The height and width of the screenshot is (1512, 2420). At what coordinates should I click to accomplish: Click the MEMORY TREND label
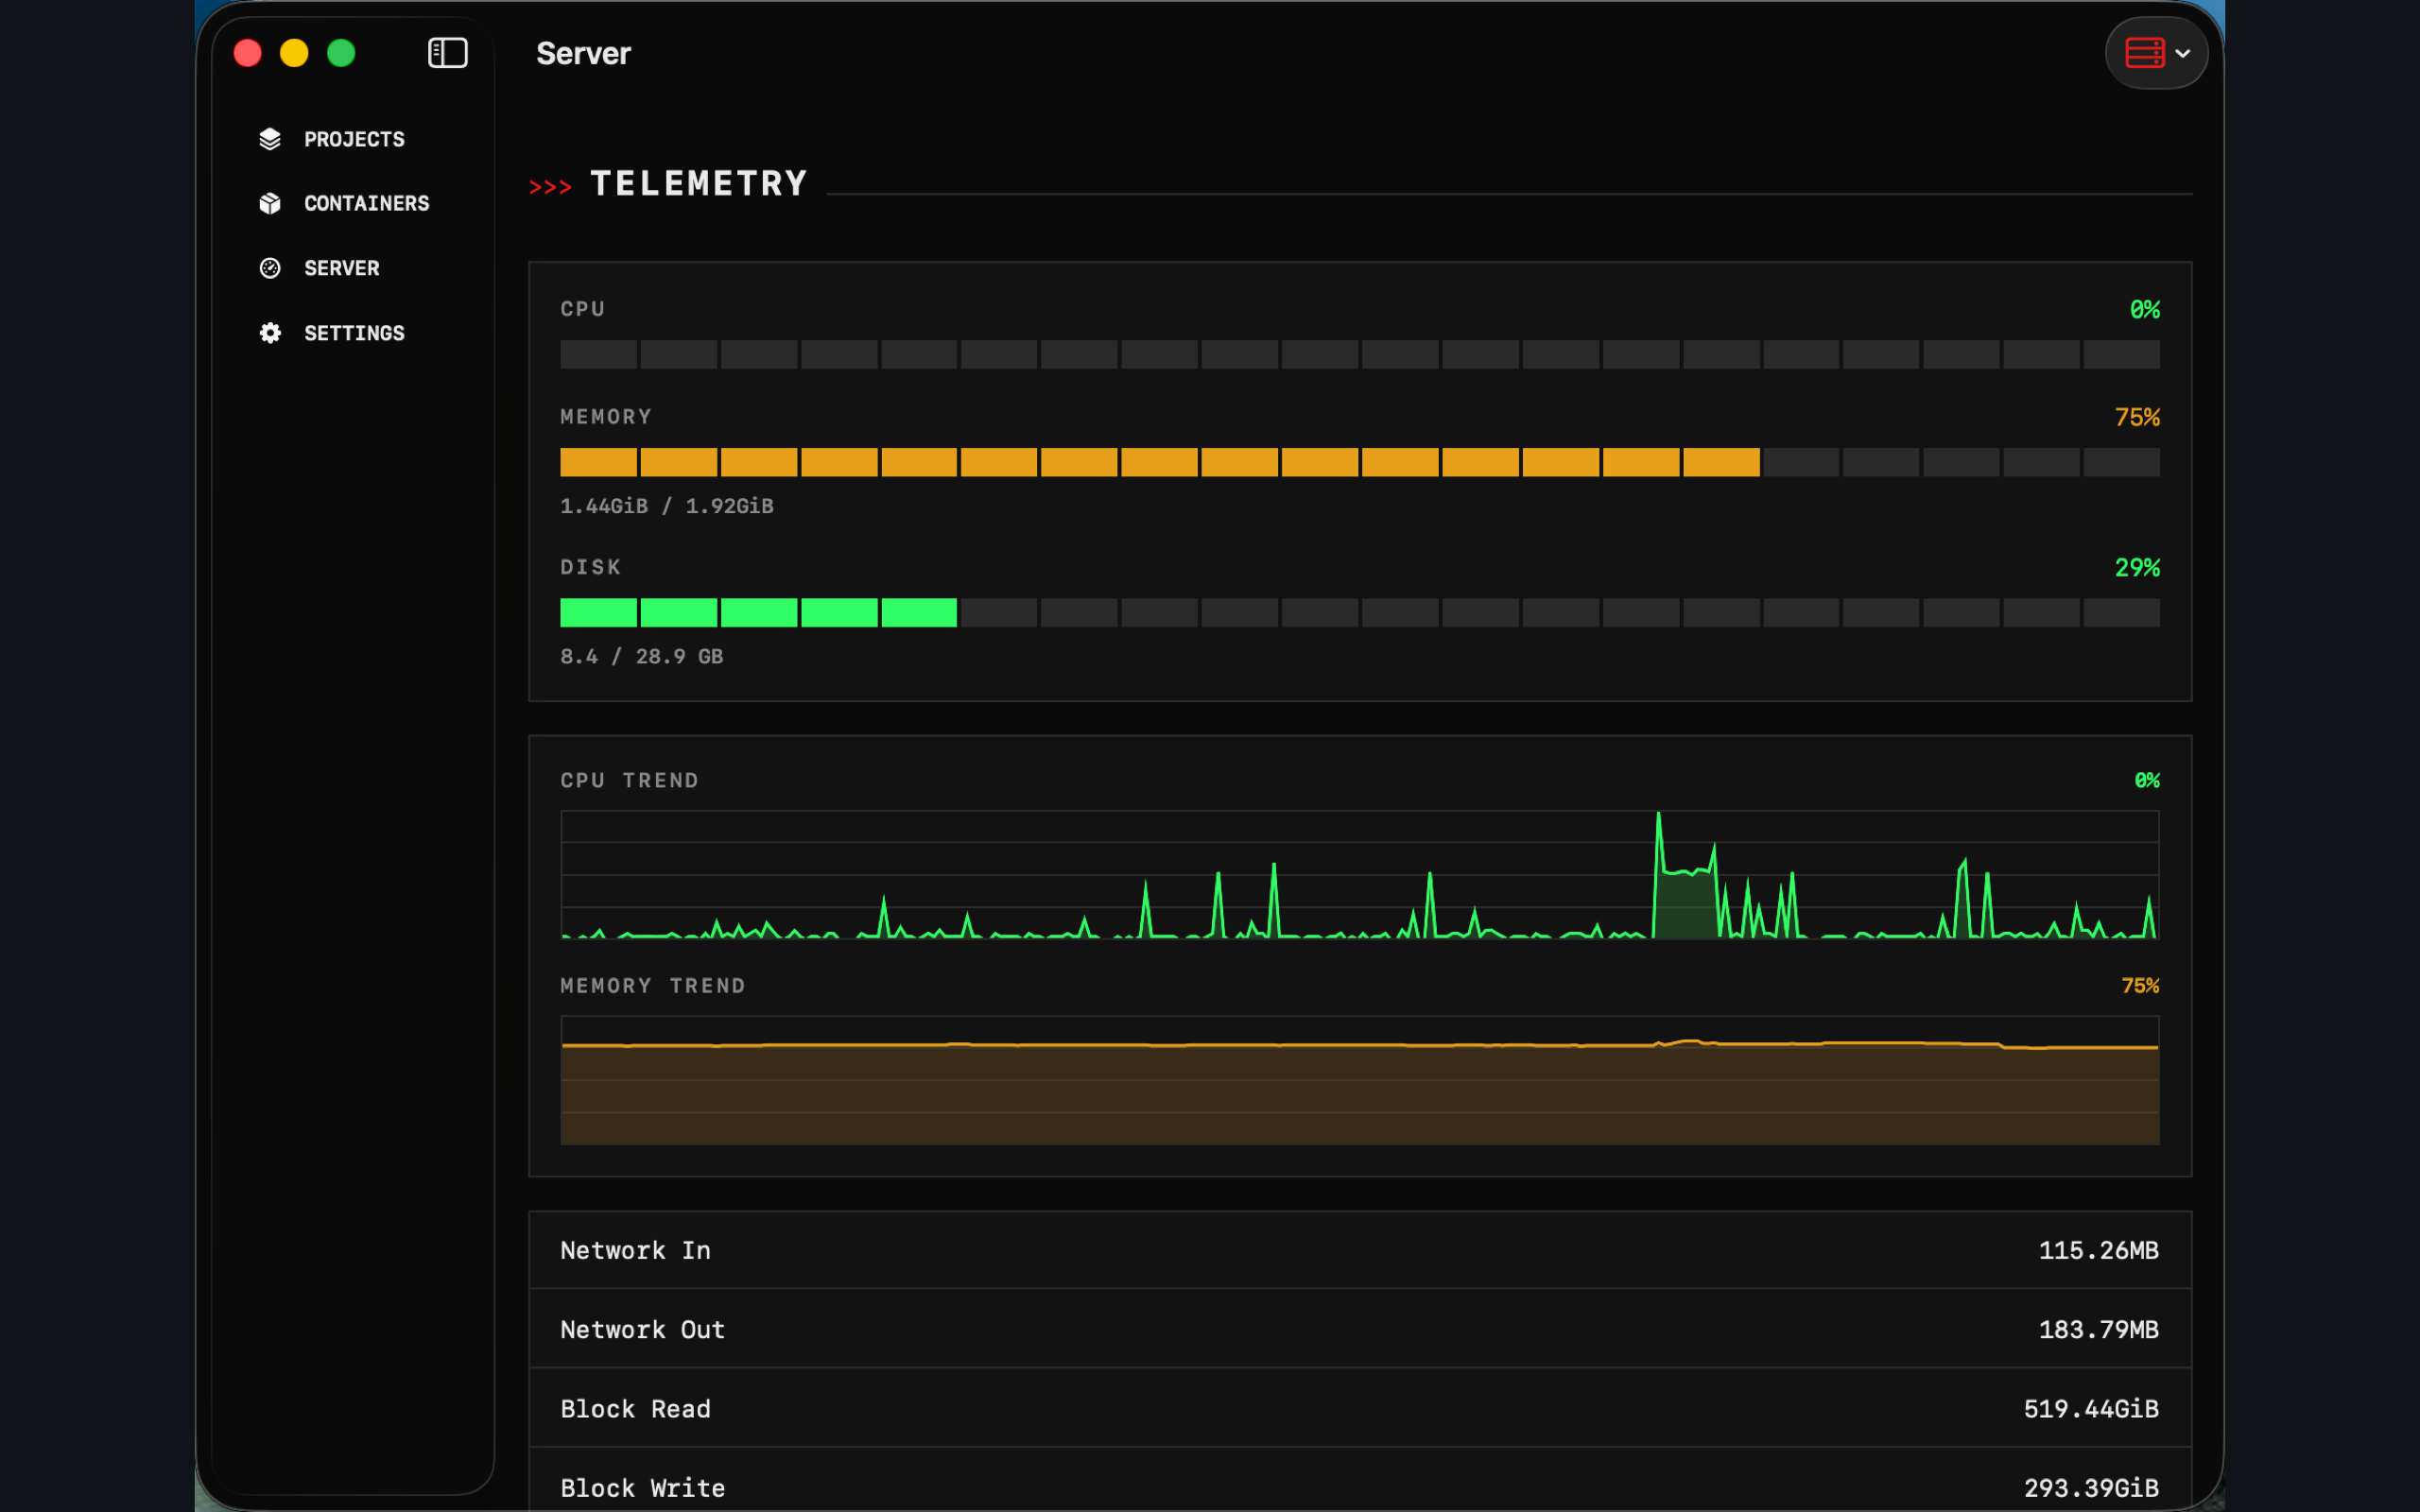click(653, 986)
